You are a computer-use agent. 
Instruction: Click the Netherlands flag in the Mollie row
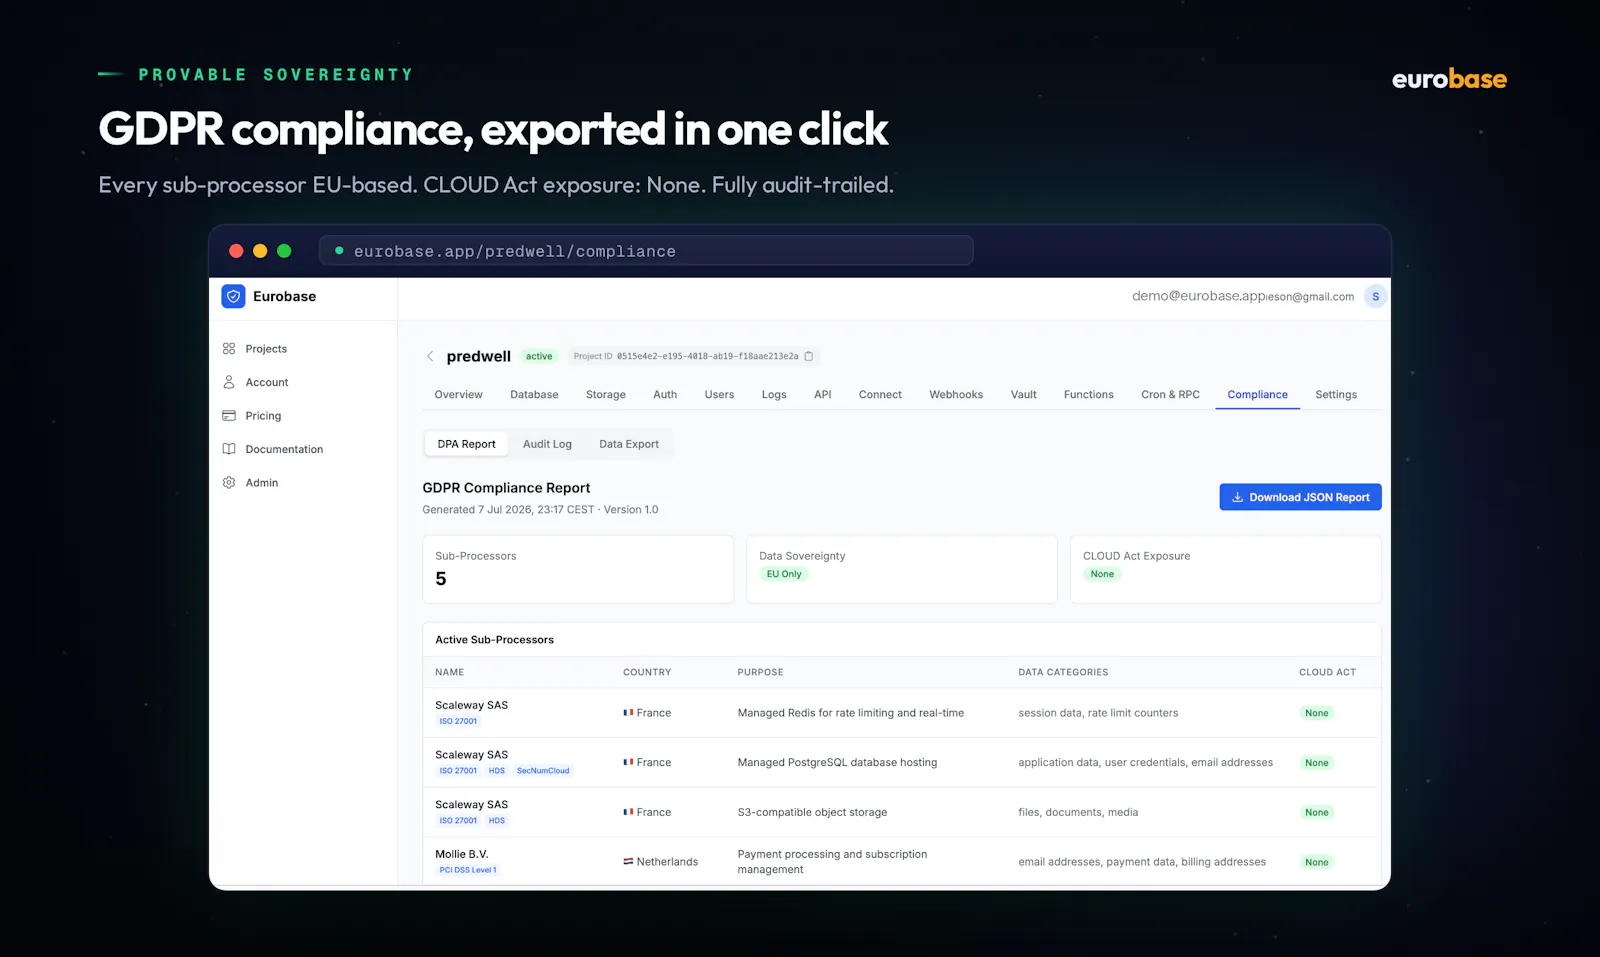(628, 862)
